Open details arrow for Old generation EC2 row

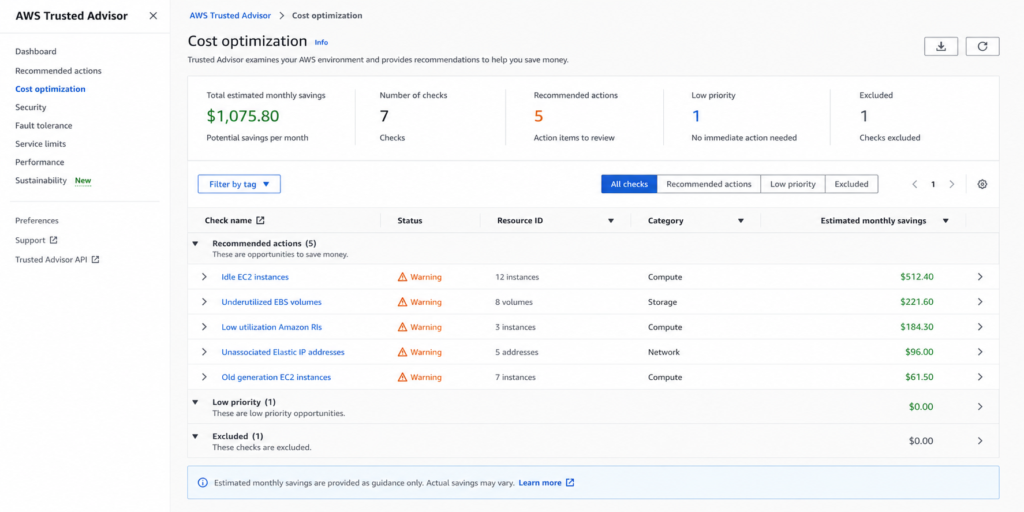(x=980, y=377)
